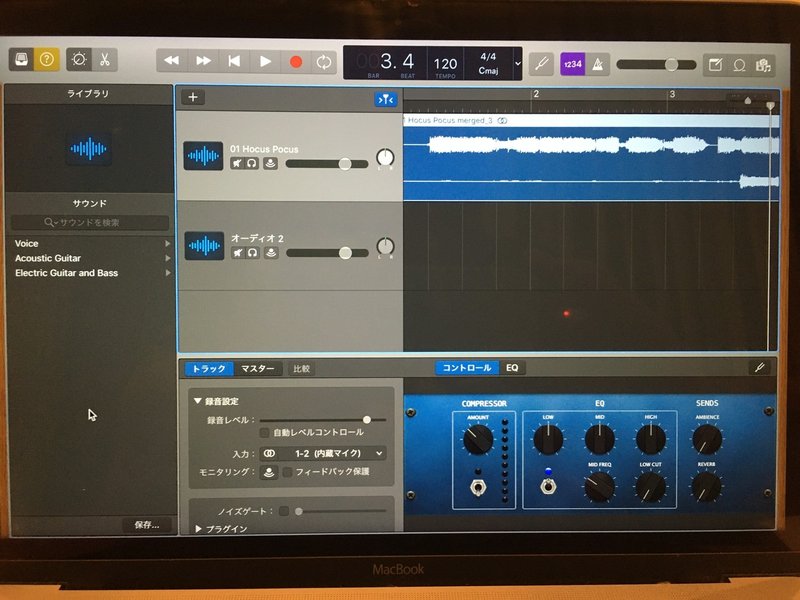Click the 比較 compare button
Image resolution: width=800 pixels, height=600 pixels.
coord(302,368)
